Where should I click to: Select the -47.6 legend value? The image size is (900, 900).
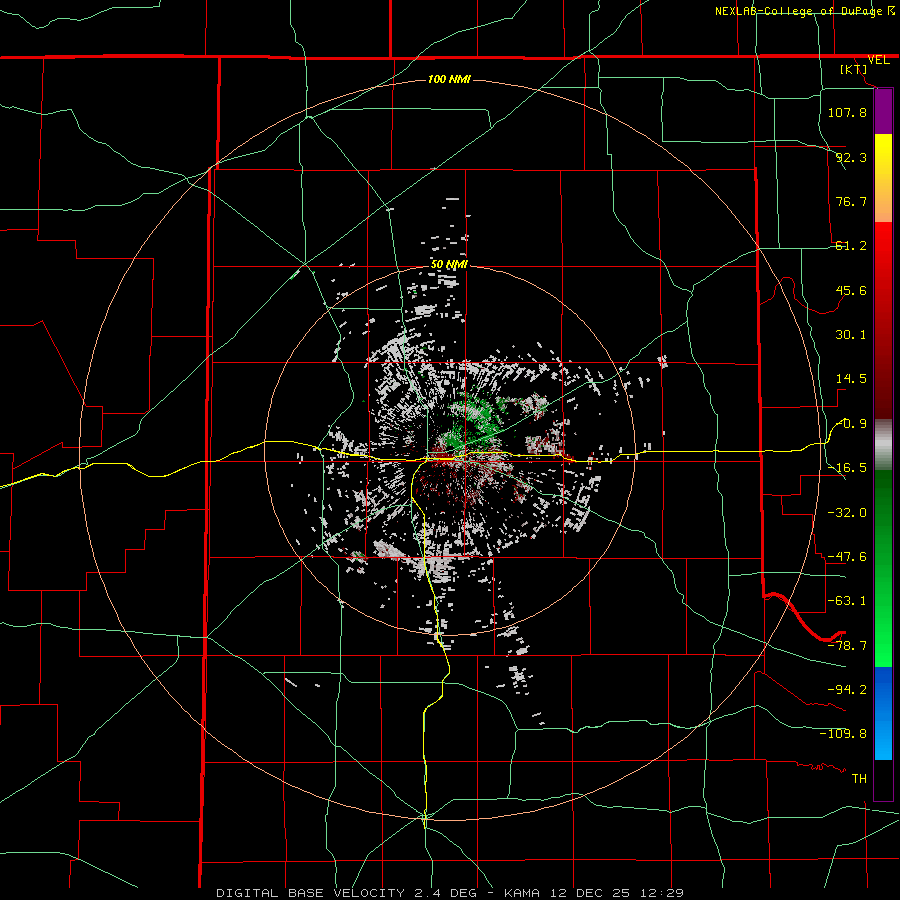tap(847, 557)
